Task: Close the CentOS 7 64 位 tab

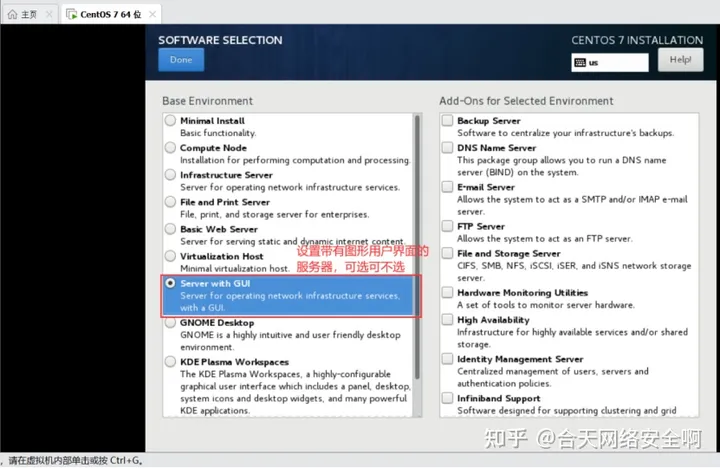Action: pos(152,14)
